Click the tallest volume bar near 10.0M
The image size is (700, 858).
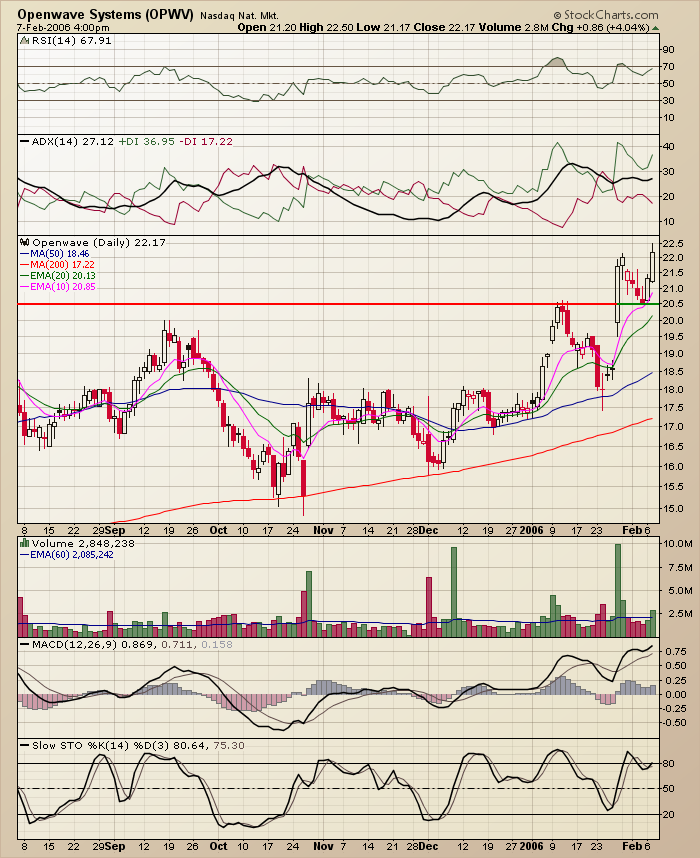click(618, 590)
